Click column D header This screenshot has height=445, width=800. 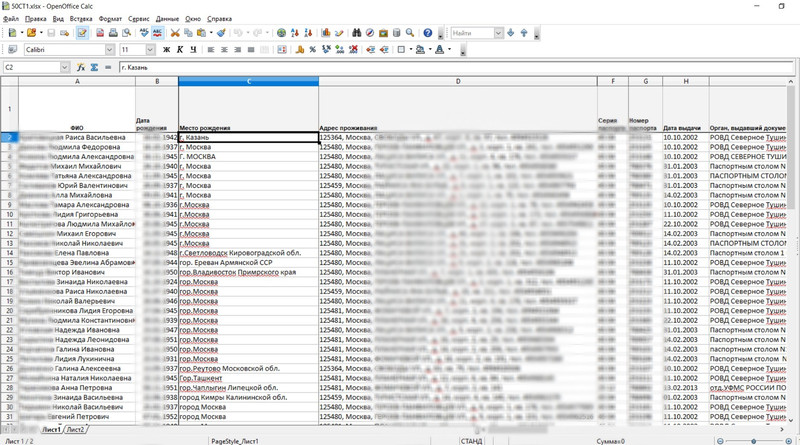(457, 81)
